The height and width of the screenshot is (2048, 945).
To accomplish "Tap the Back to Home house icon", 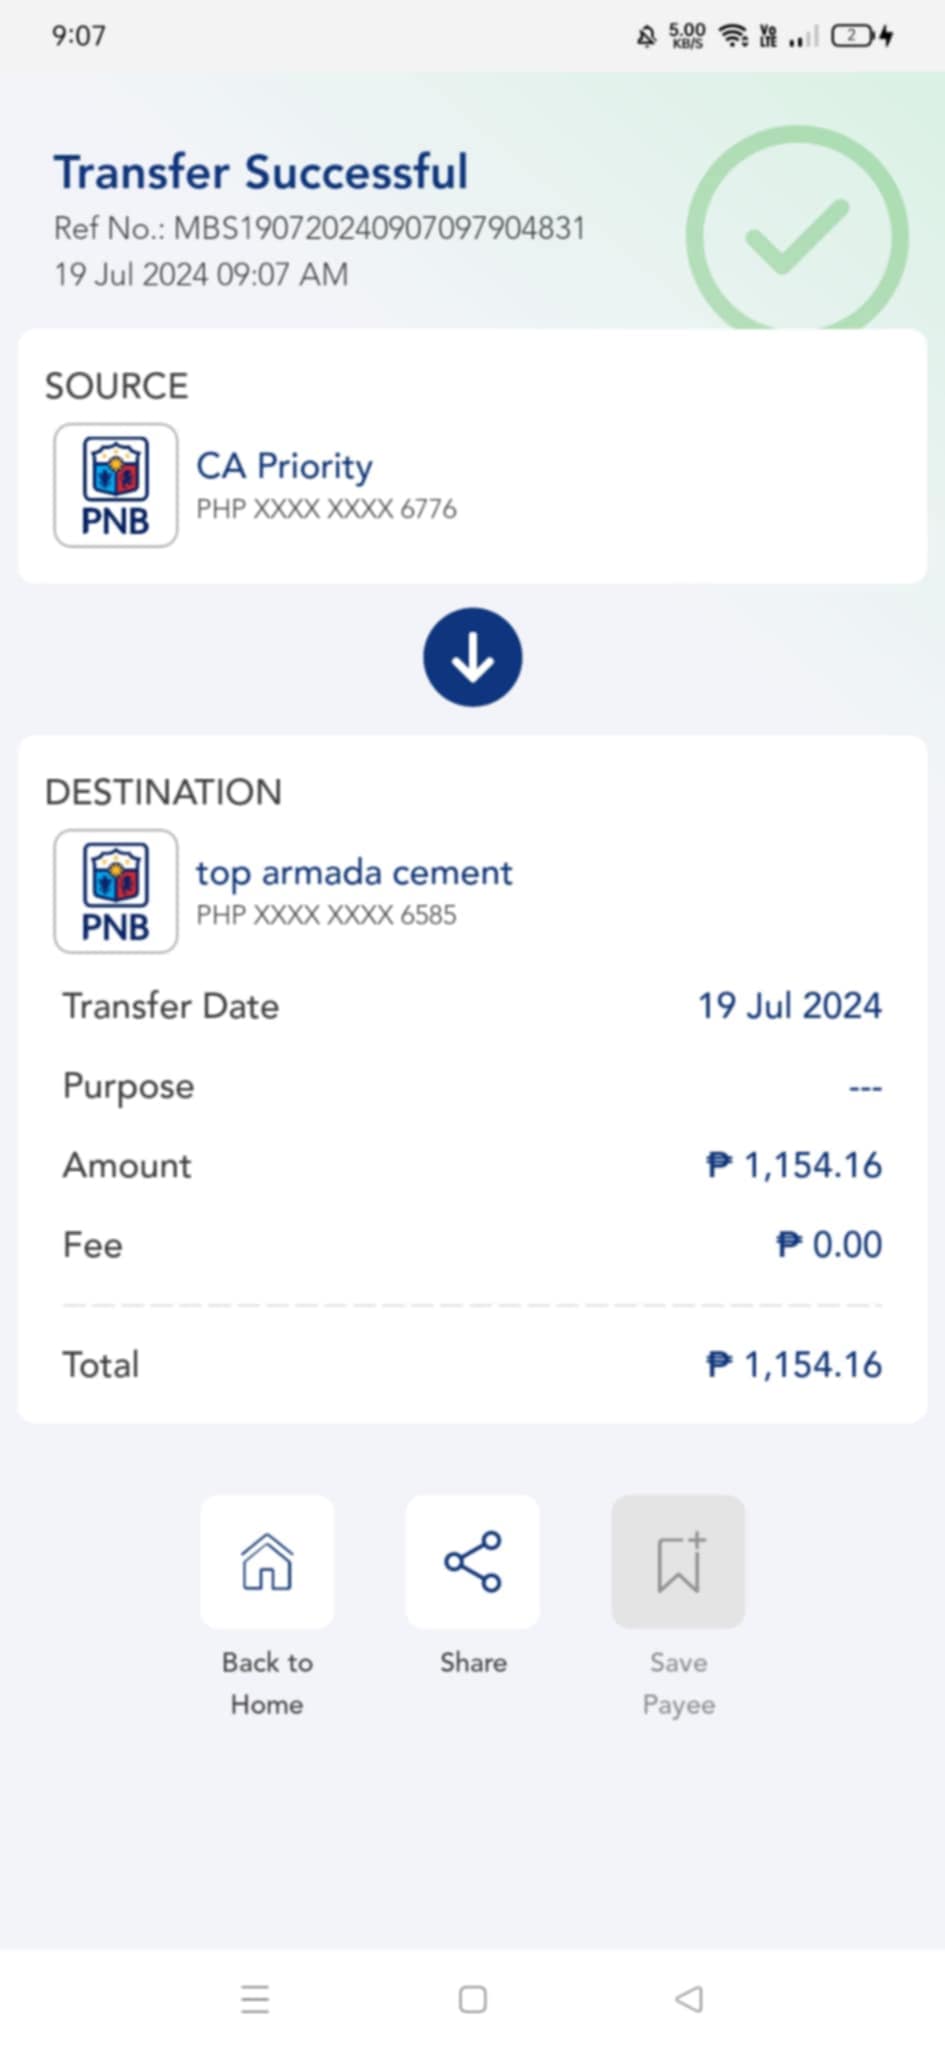I will [267, 1561].
